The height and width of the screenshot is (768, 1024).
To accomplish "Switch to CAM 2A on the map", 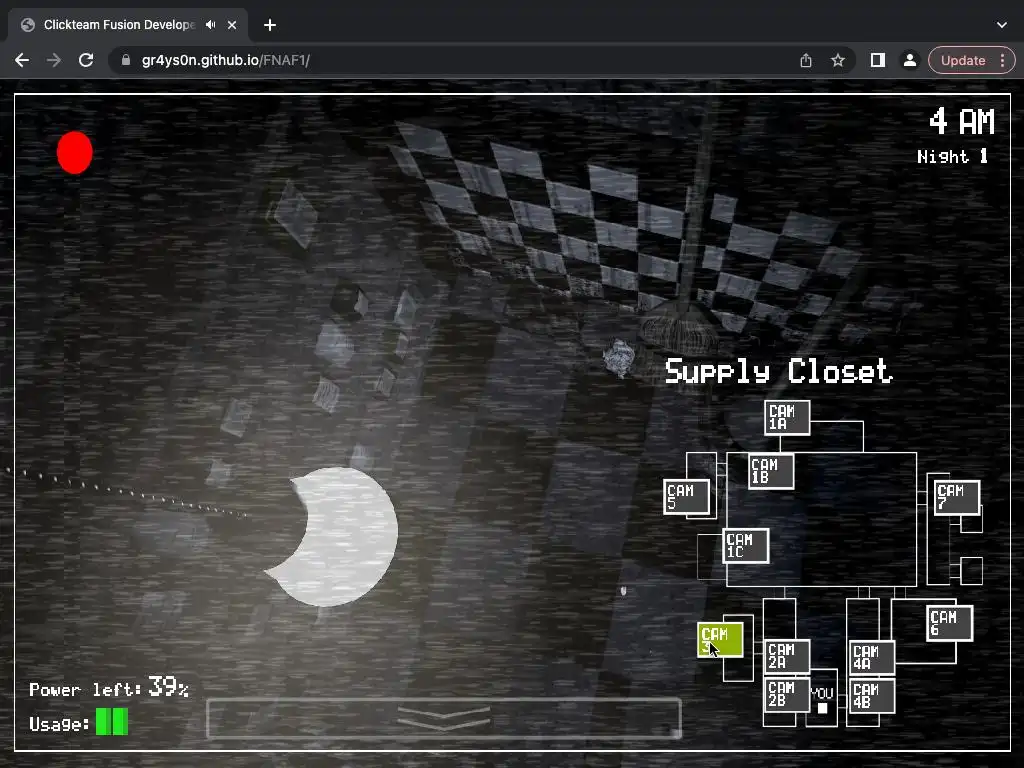I will click(x=787, y=656).
